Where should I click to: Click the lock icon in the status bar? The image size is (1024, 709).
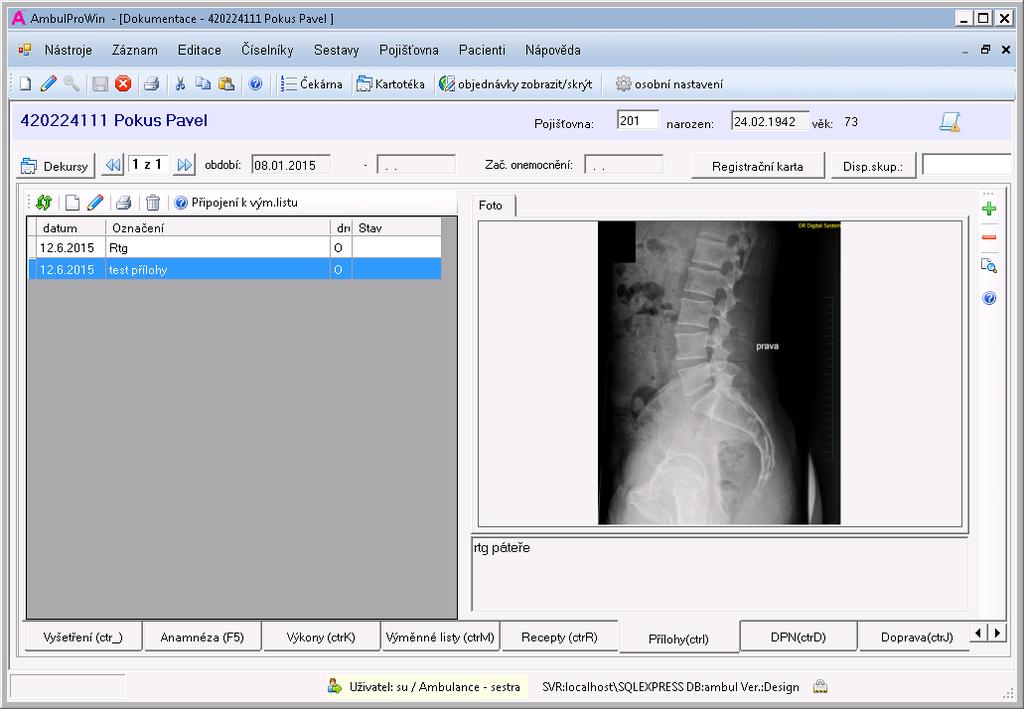(x=820, y=686)
